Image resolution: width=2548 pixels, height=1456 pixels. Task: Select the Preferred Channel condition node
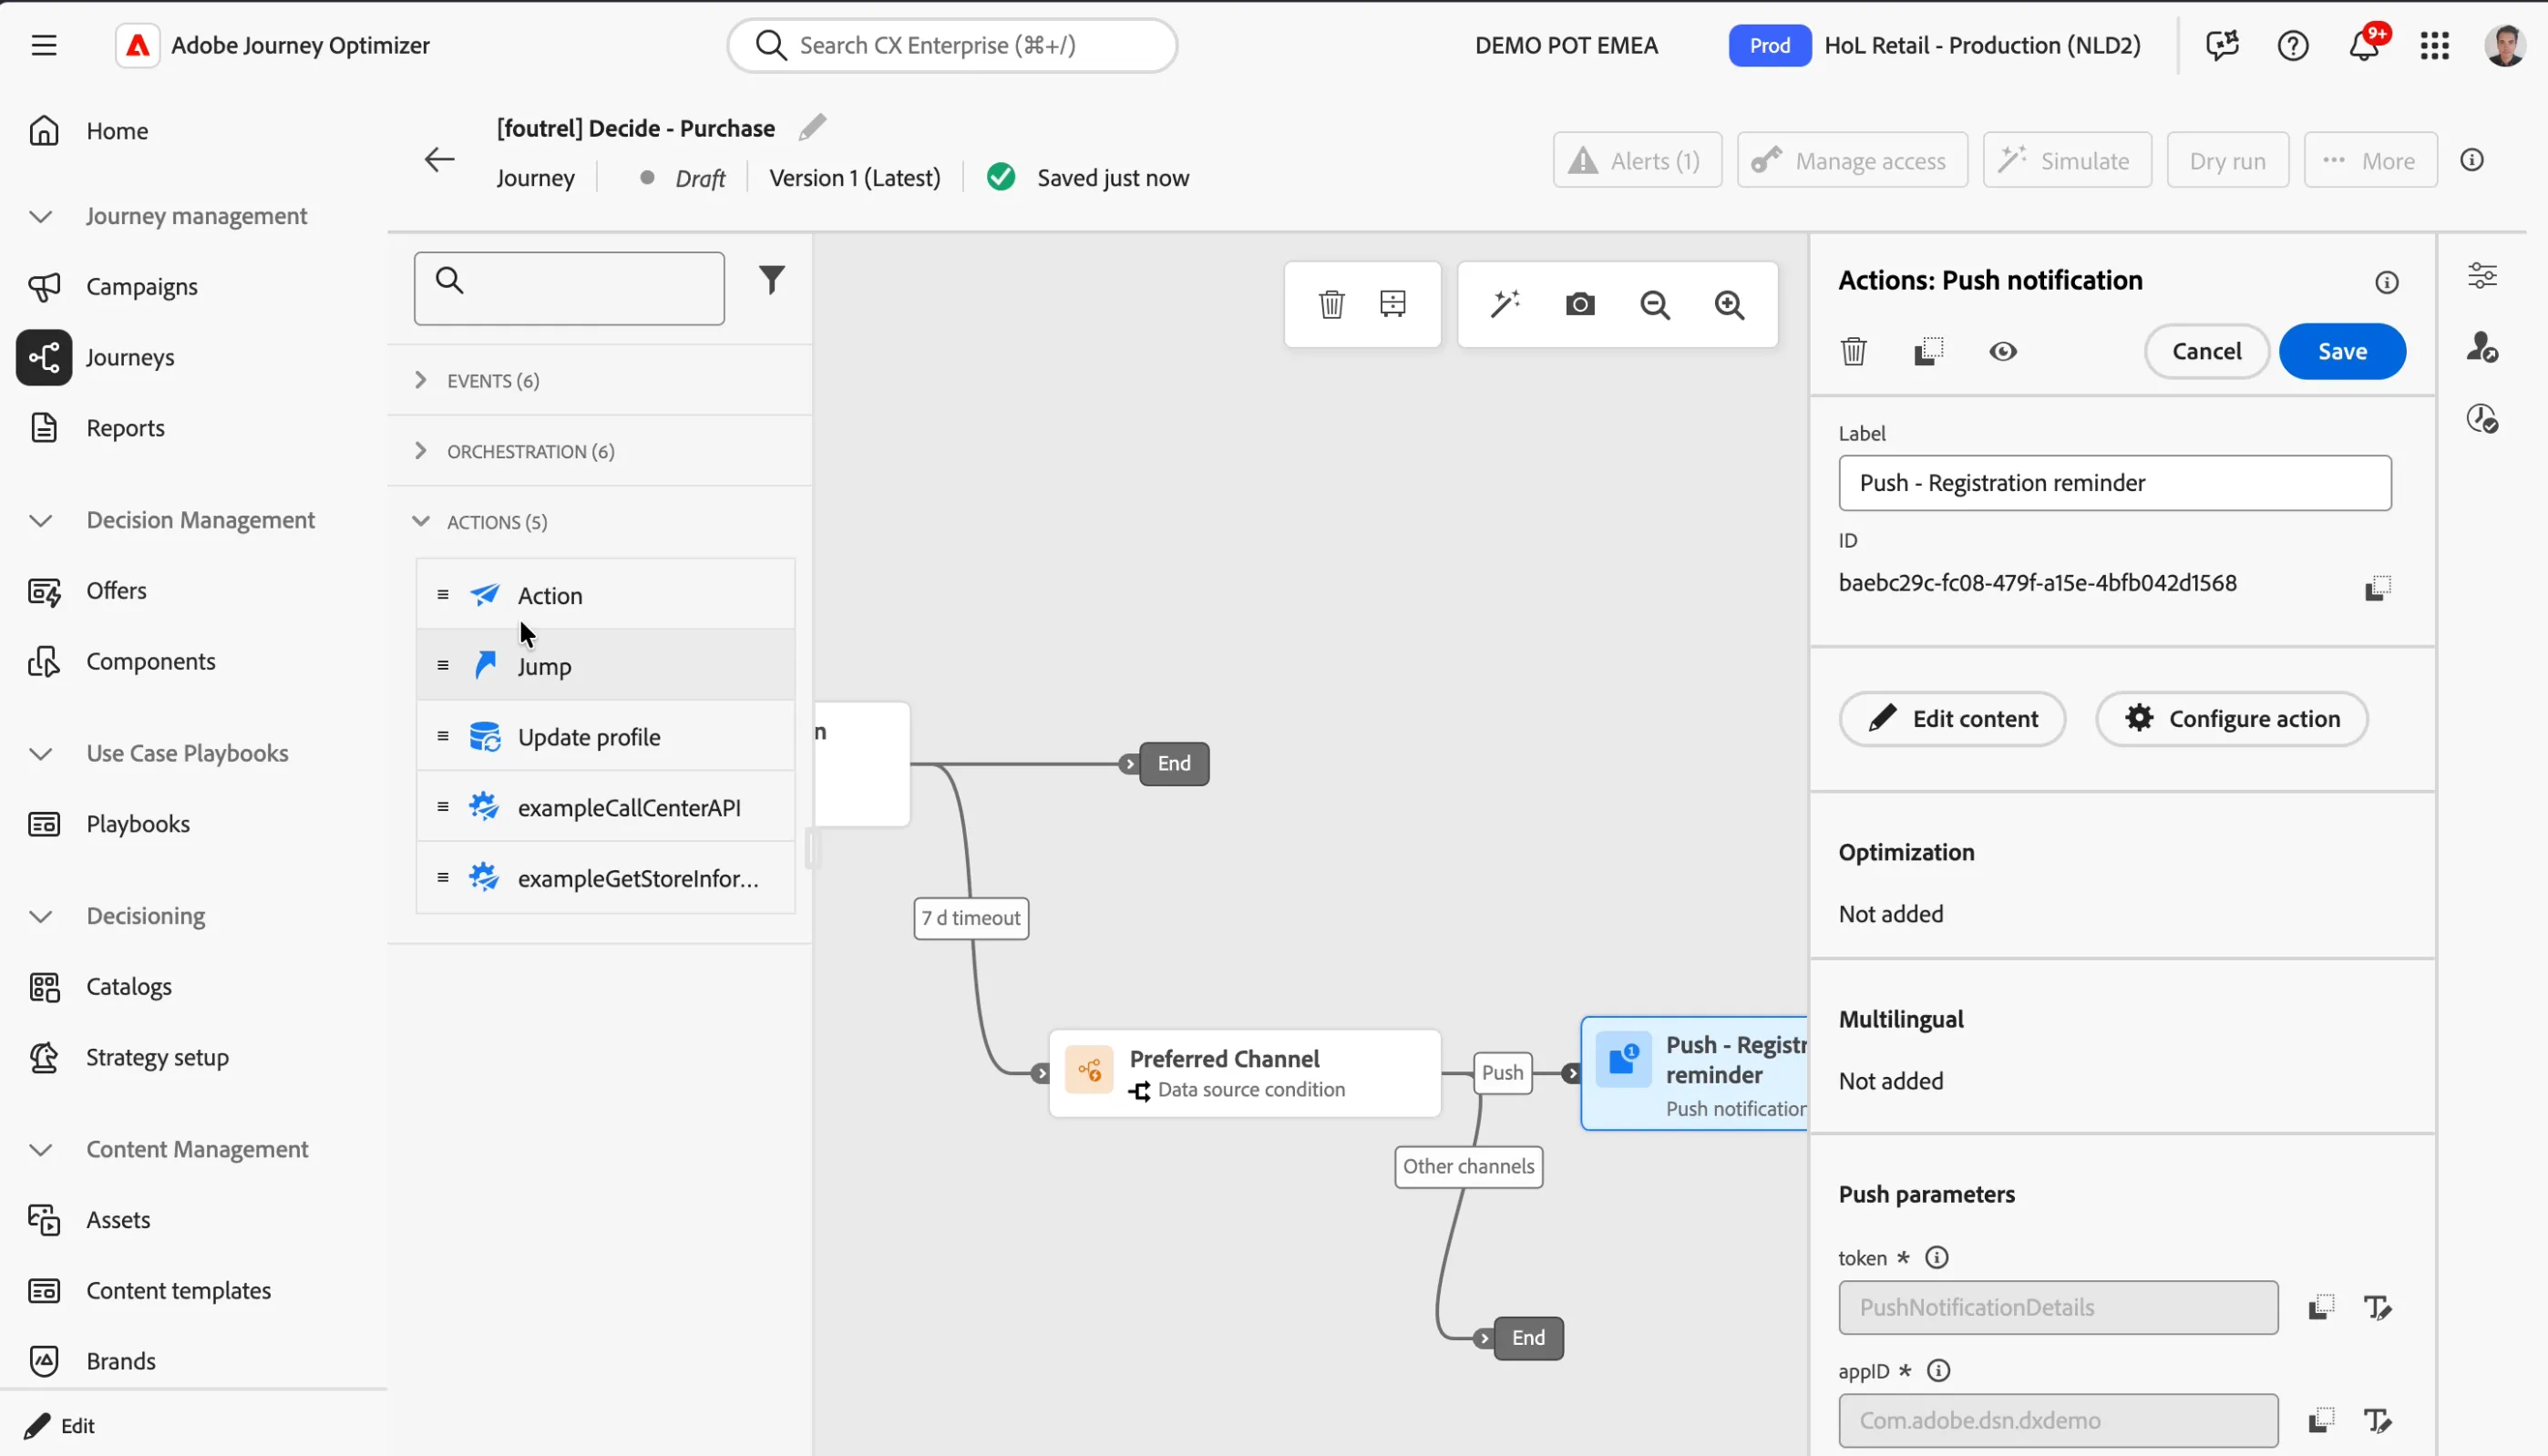click(1245, 1073)
